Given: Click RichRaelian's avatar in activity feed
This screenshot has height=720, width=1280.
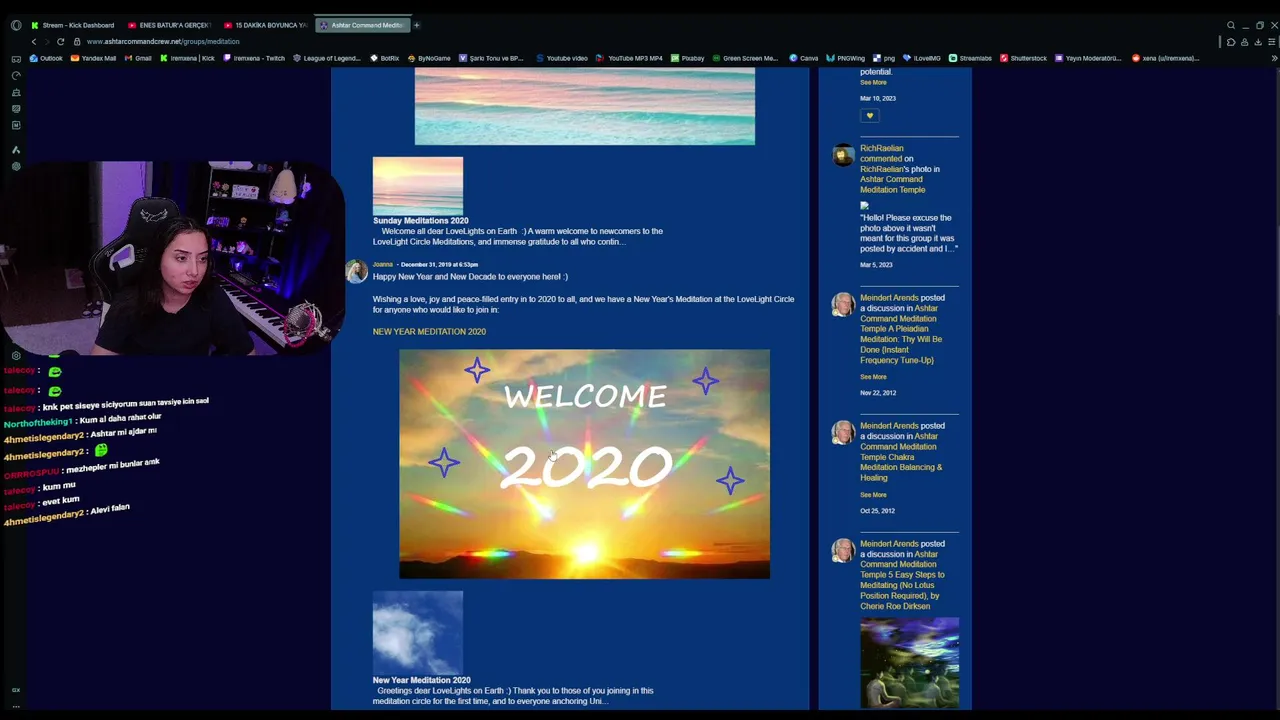Looking at the screenshot, I should click(843, 155).
